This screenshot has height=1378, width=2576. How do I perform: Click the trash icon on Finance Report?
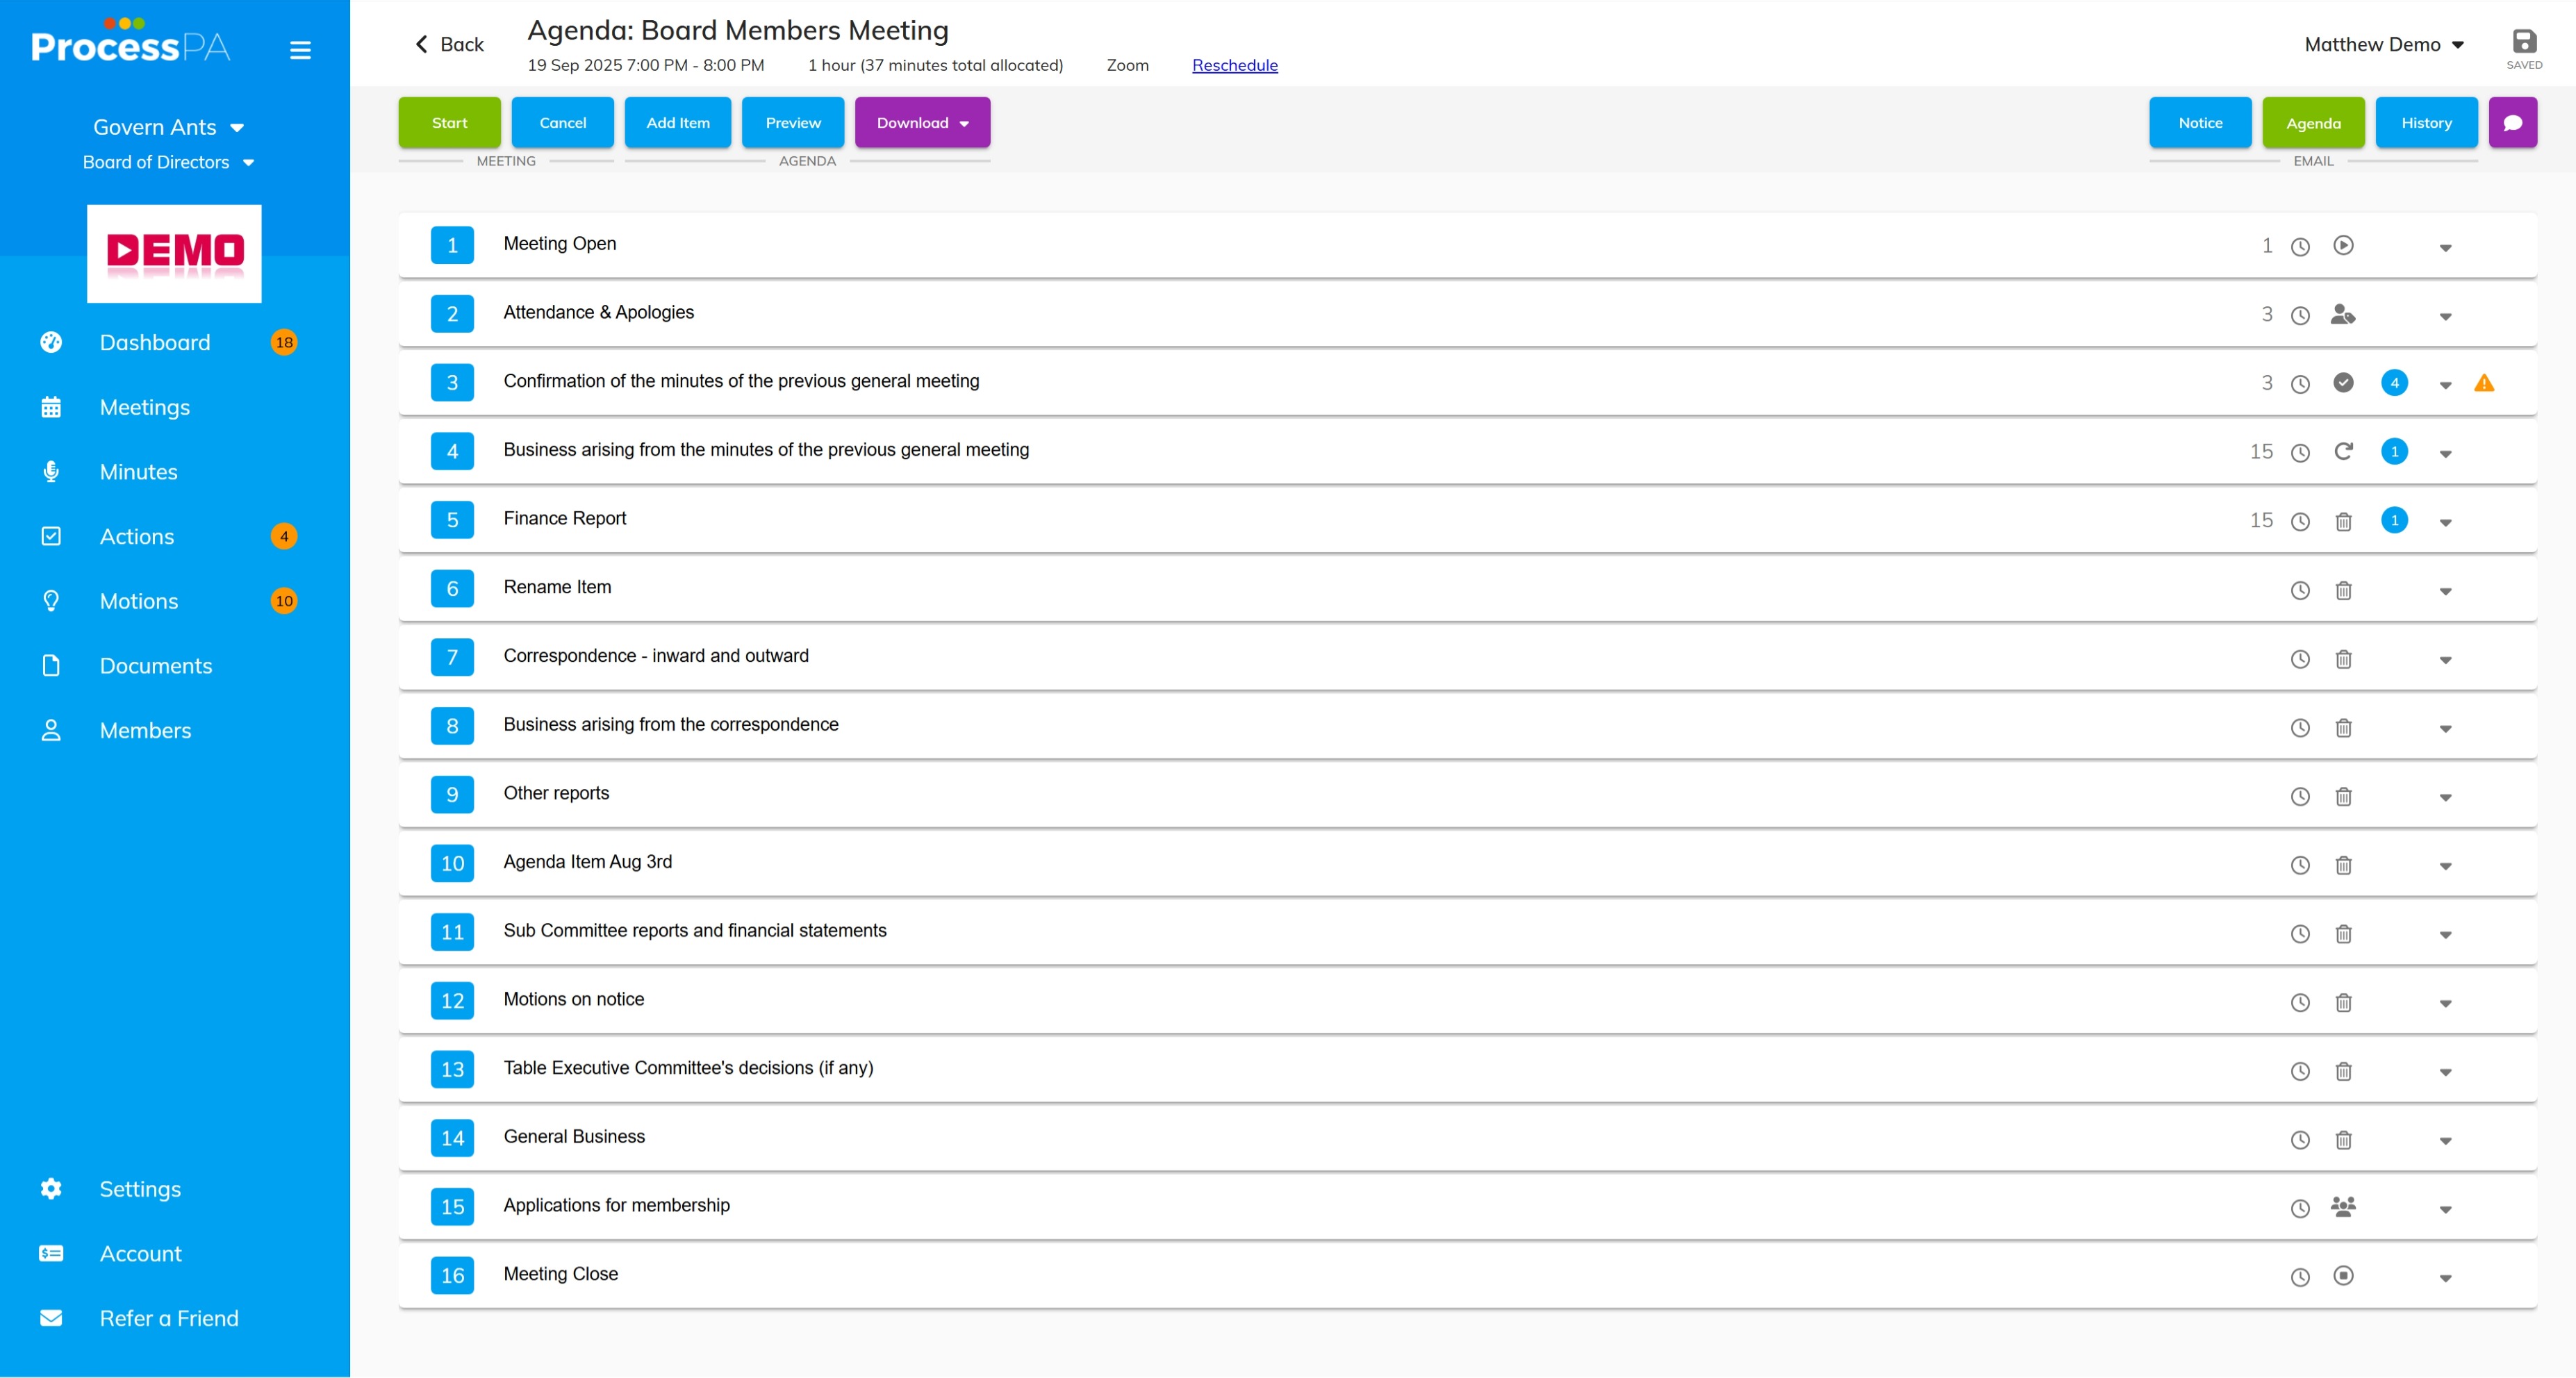pyautogui.click(x=2342, y=522)
